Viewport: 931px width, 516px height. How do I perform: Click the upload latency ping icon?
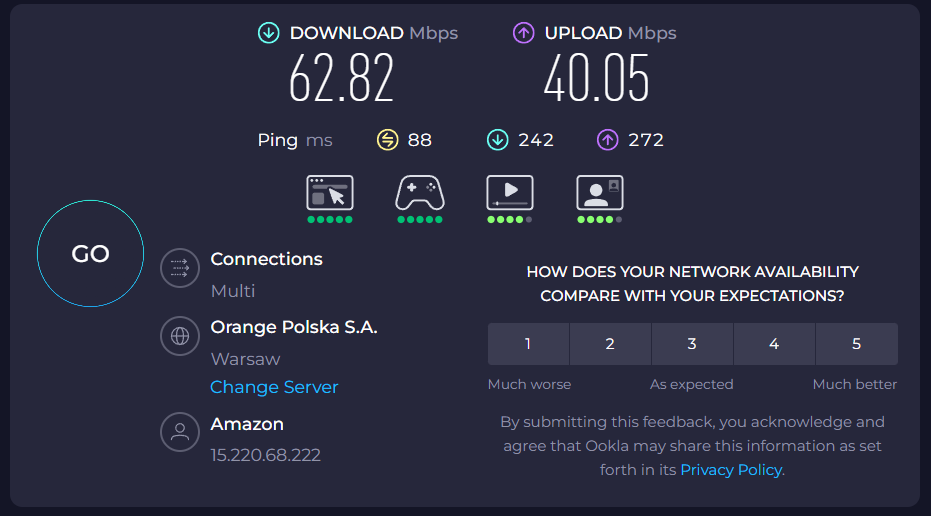607,140
